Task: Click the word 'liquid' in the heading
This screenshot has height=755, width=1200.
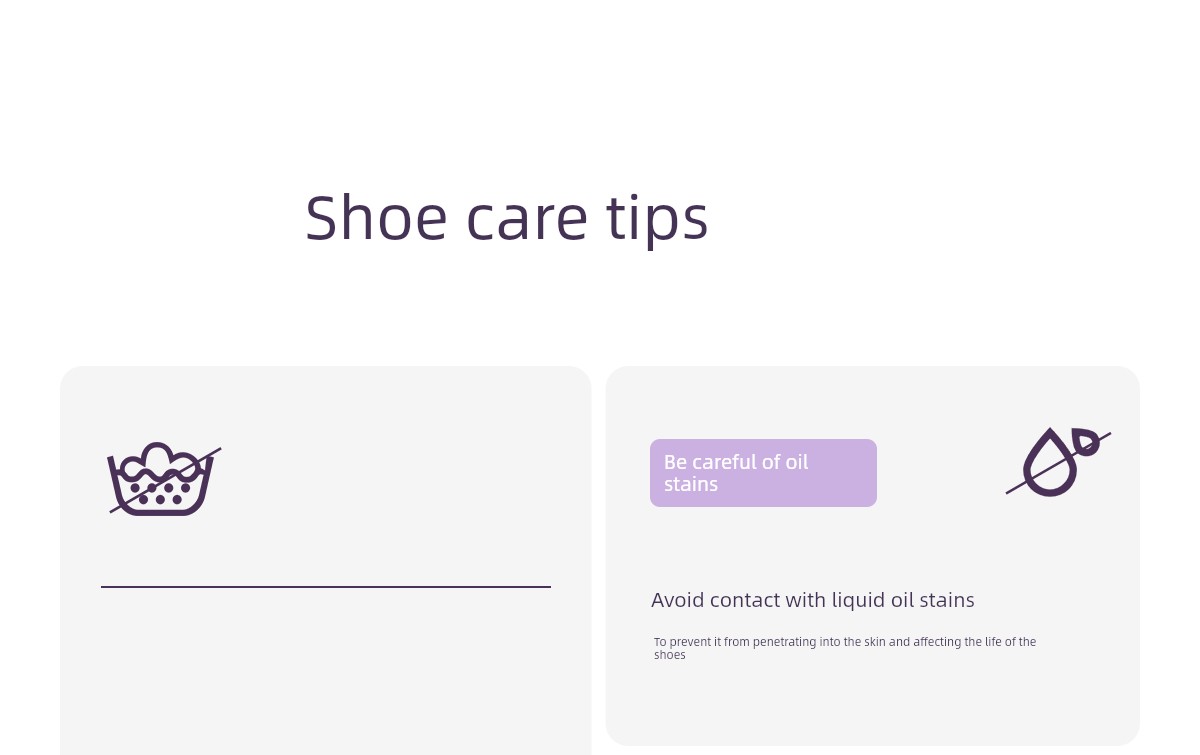Action: point(858,600)
